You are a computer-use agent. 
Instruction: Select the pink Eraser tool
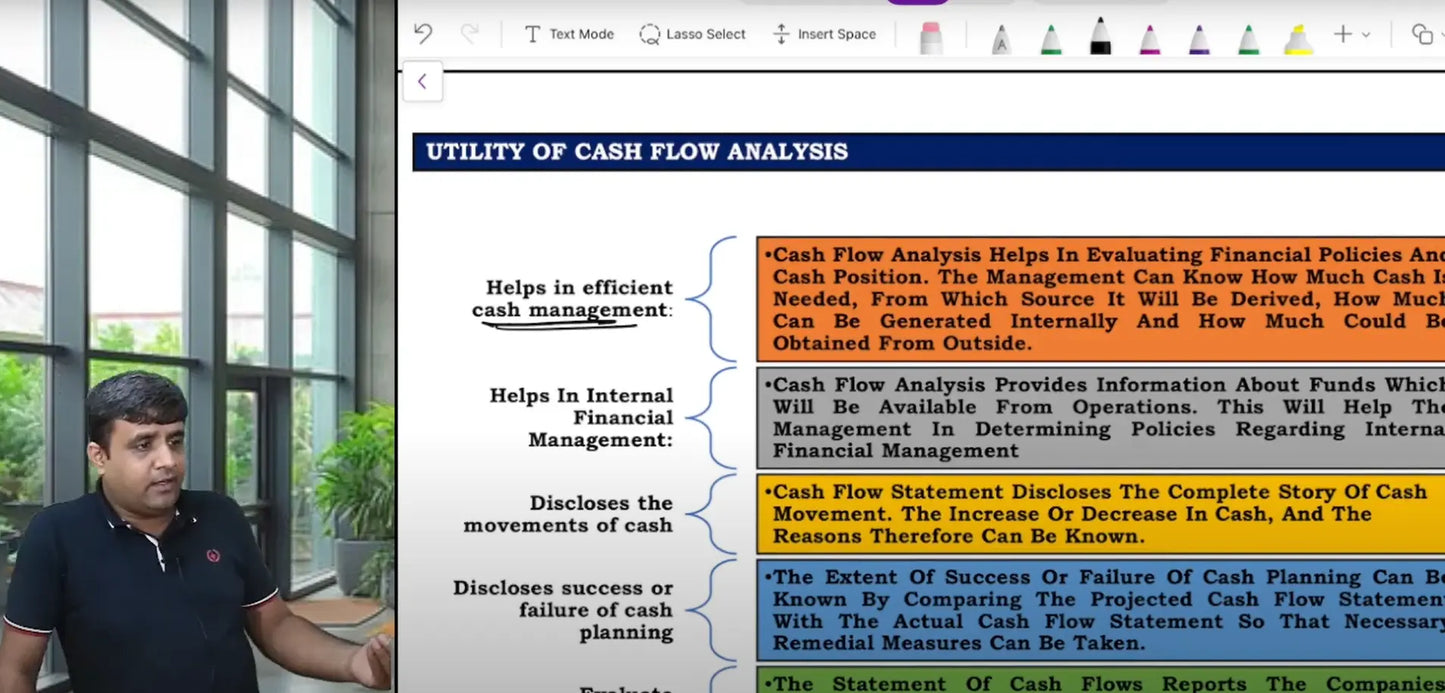tap(931, 37)
